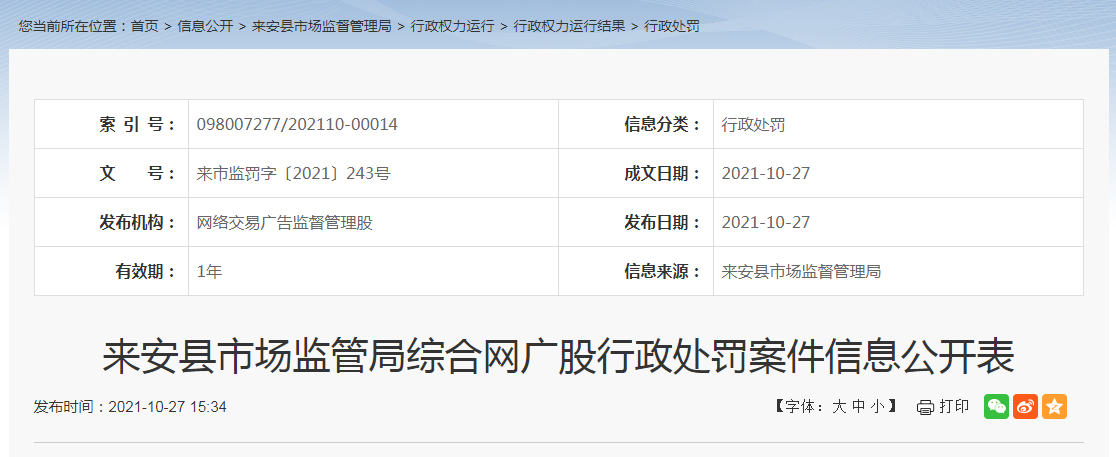Click 行政处罚 in 信息分类 row
This screenshot has width=1116, height=457.
pos(753,125)
